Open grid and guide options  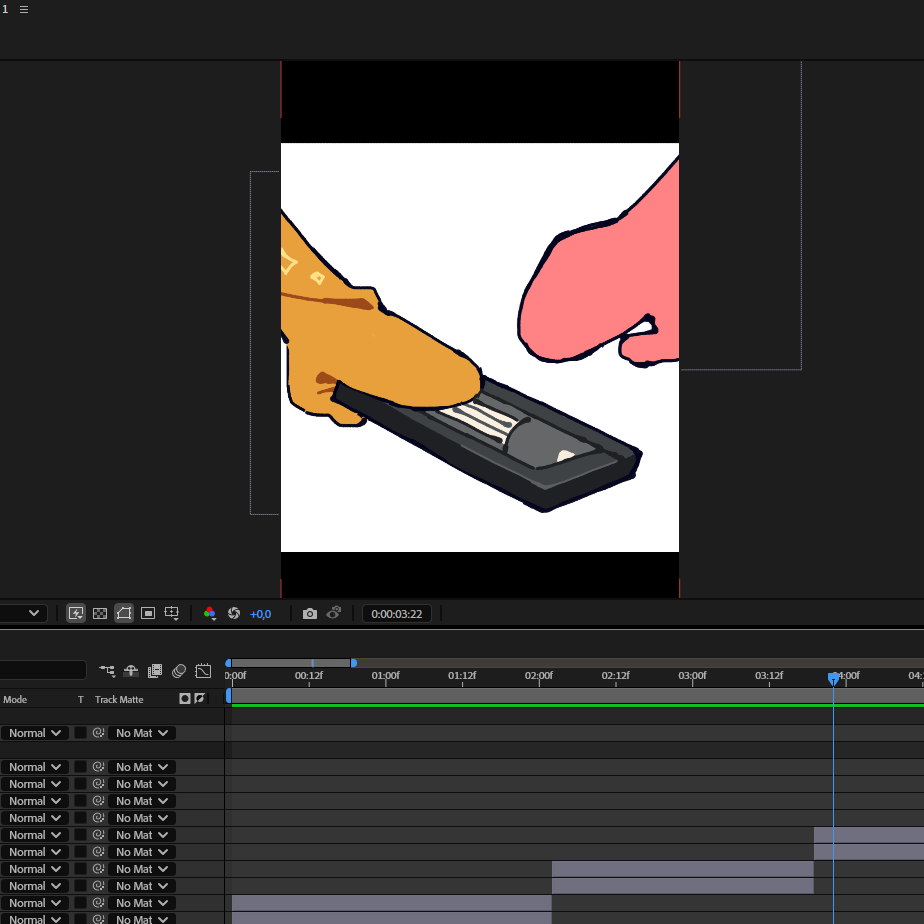tap(172, 613)
